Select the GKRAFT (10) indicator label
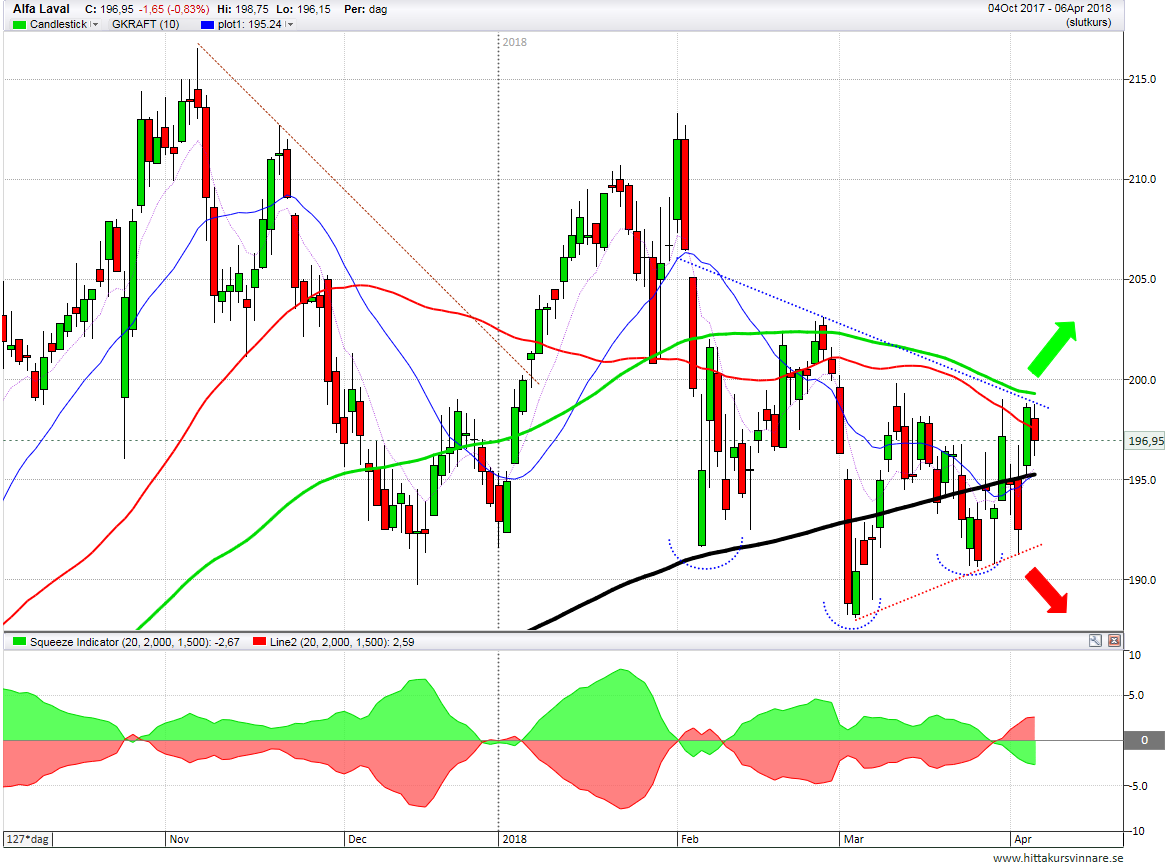Viewport: 1168px width, 863px height. [145, 25]
